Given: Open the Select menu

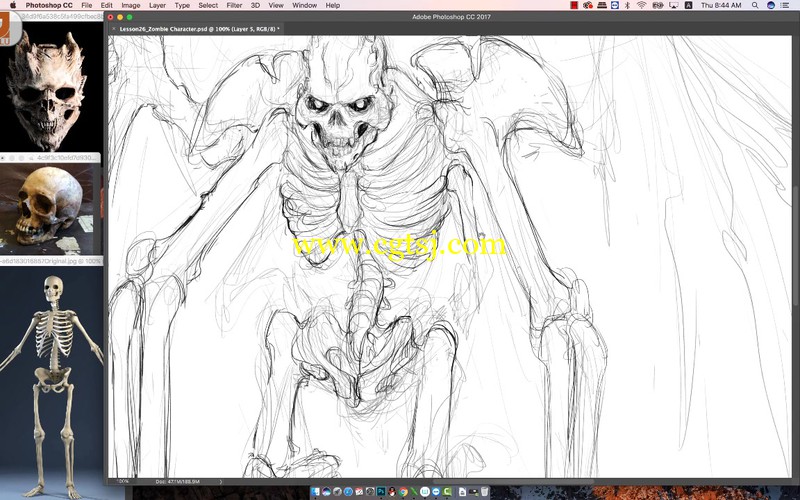Looking at the screenshot, I should [x=208, y=5].
